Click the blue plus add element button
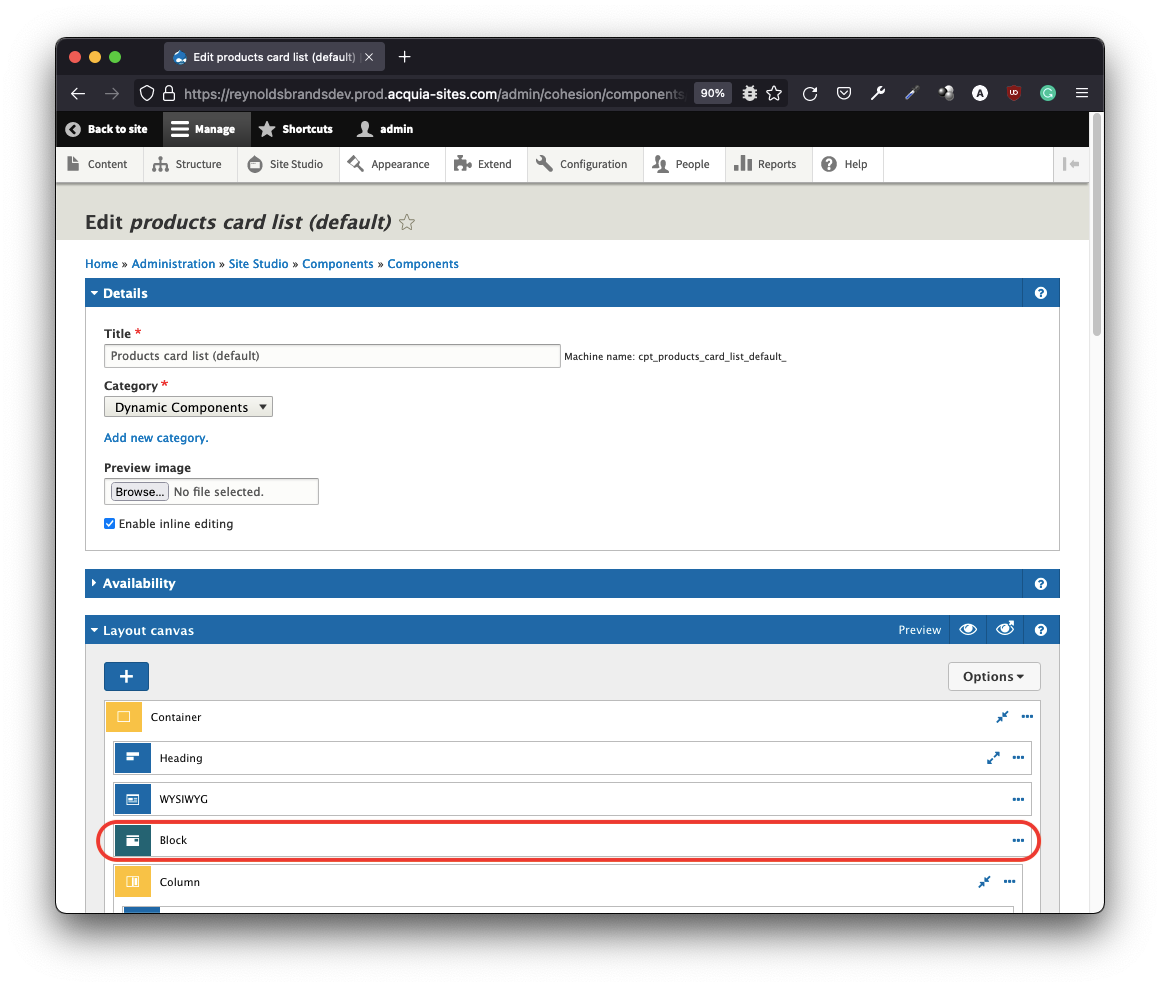 click(x=126, y=677)
